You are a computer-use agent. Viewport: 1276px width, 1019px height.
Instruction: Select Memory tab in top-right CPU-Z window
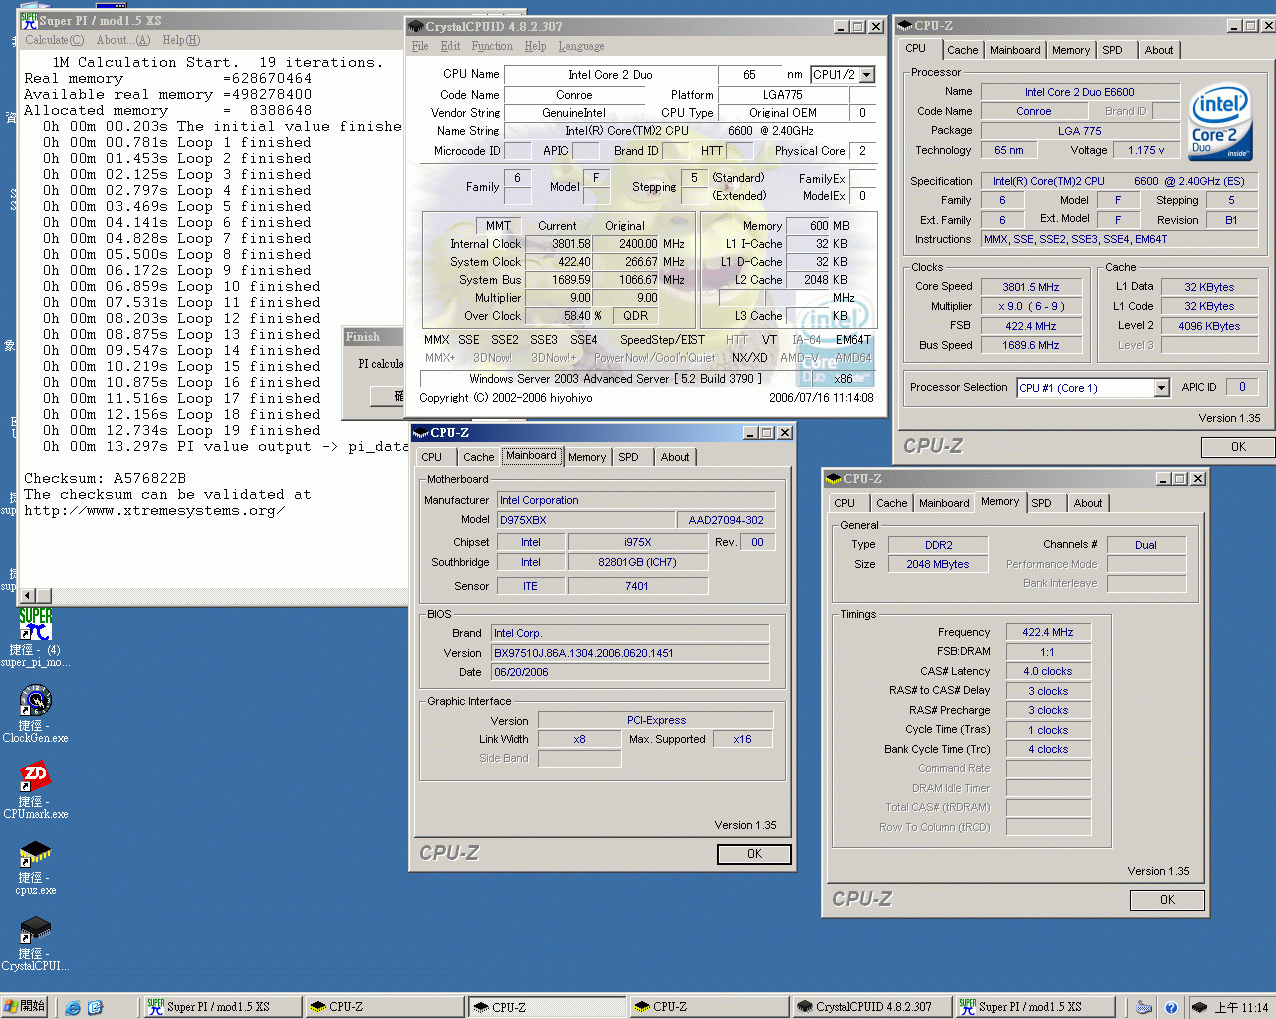[1071, 50]
